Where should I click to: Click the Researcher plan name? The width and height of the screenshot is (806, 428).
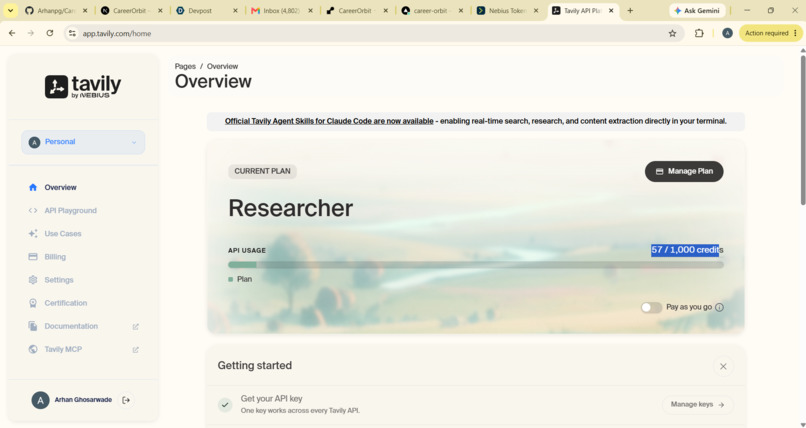pyautogui.click(x=290, y=209)
